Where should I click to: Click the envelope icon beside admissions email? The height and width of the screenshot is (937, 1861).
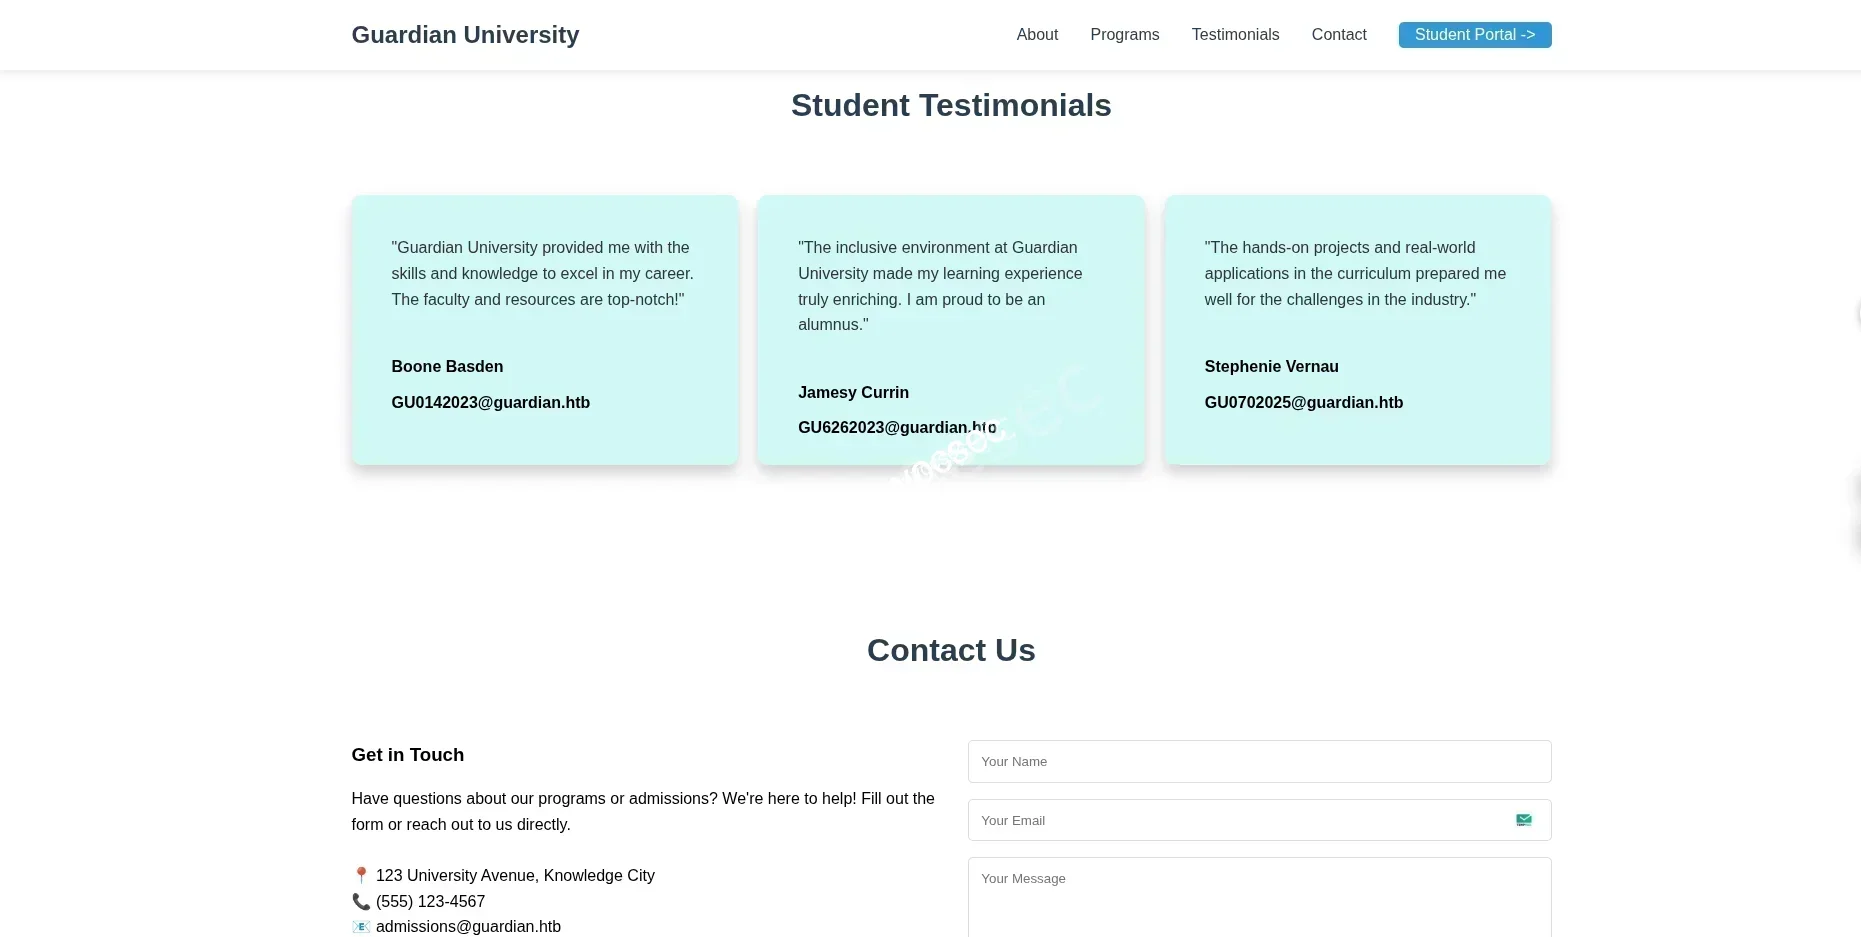click(x=361, y=927)
